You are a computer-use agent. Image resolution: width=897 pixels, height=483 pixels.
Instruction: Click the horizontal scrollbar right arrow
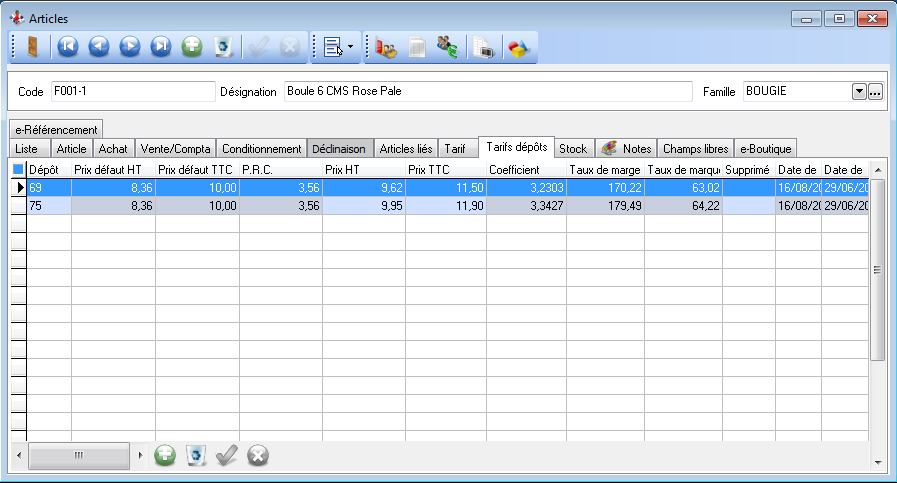(x=141, y=456)
